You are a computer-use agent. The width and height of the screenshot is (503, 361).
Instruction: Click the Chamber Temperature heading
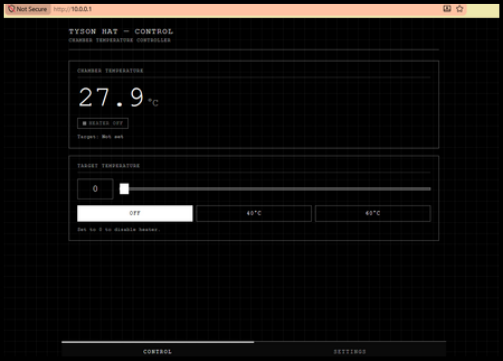click(x=110, y=71)
